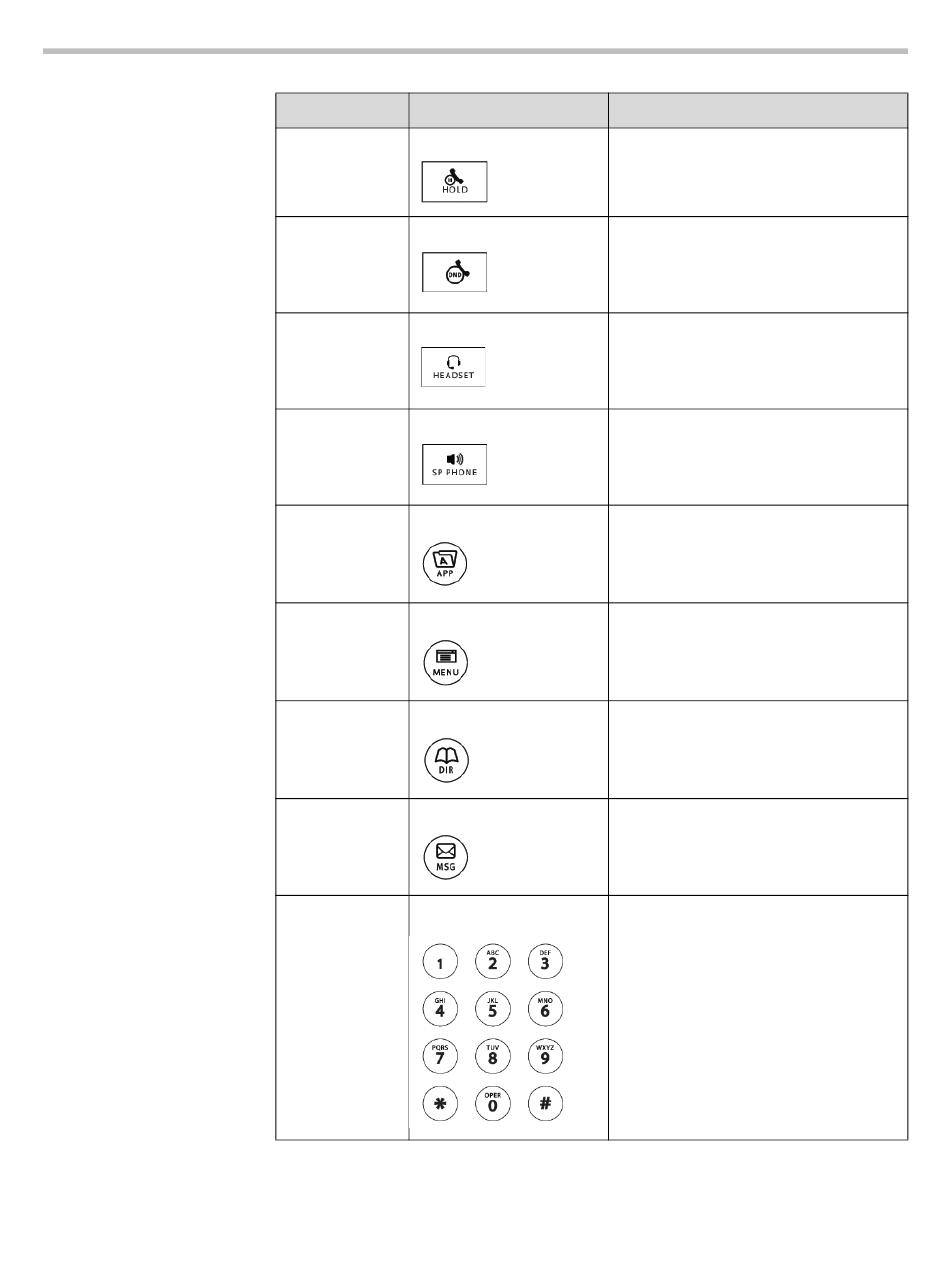Open the MENU key icon

444,662
